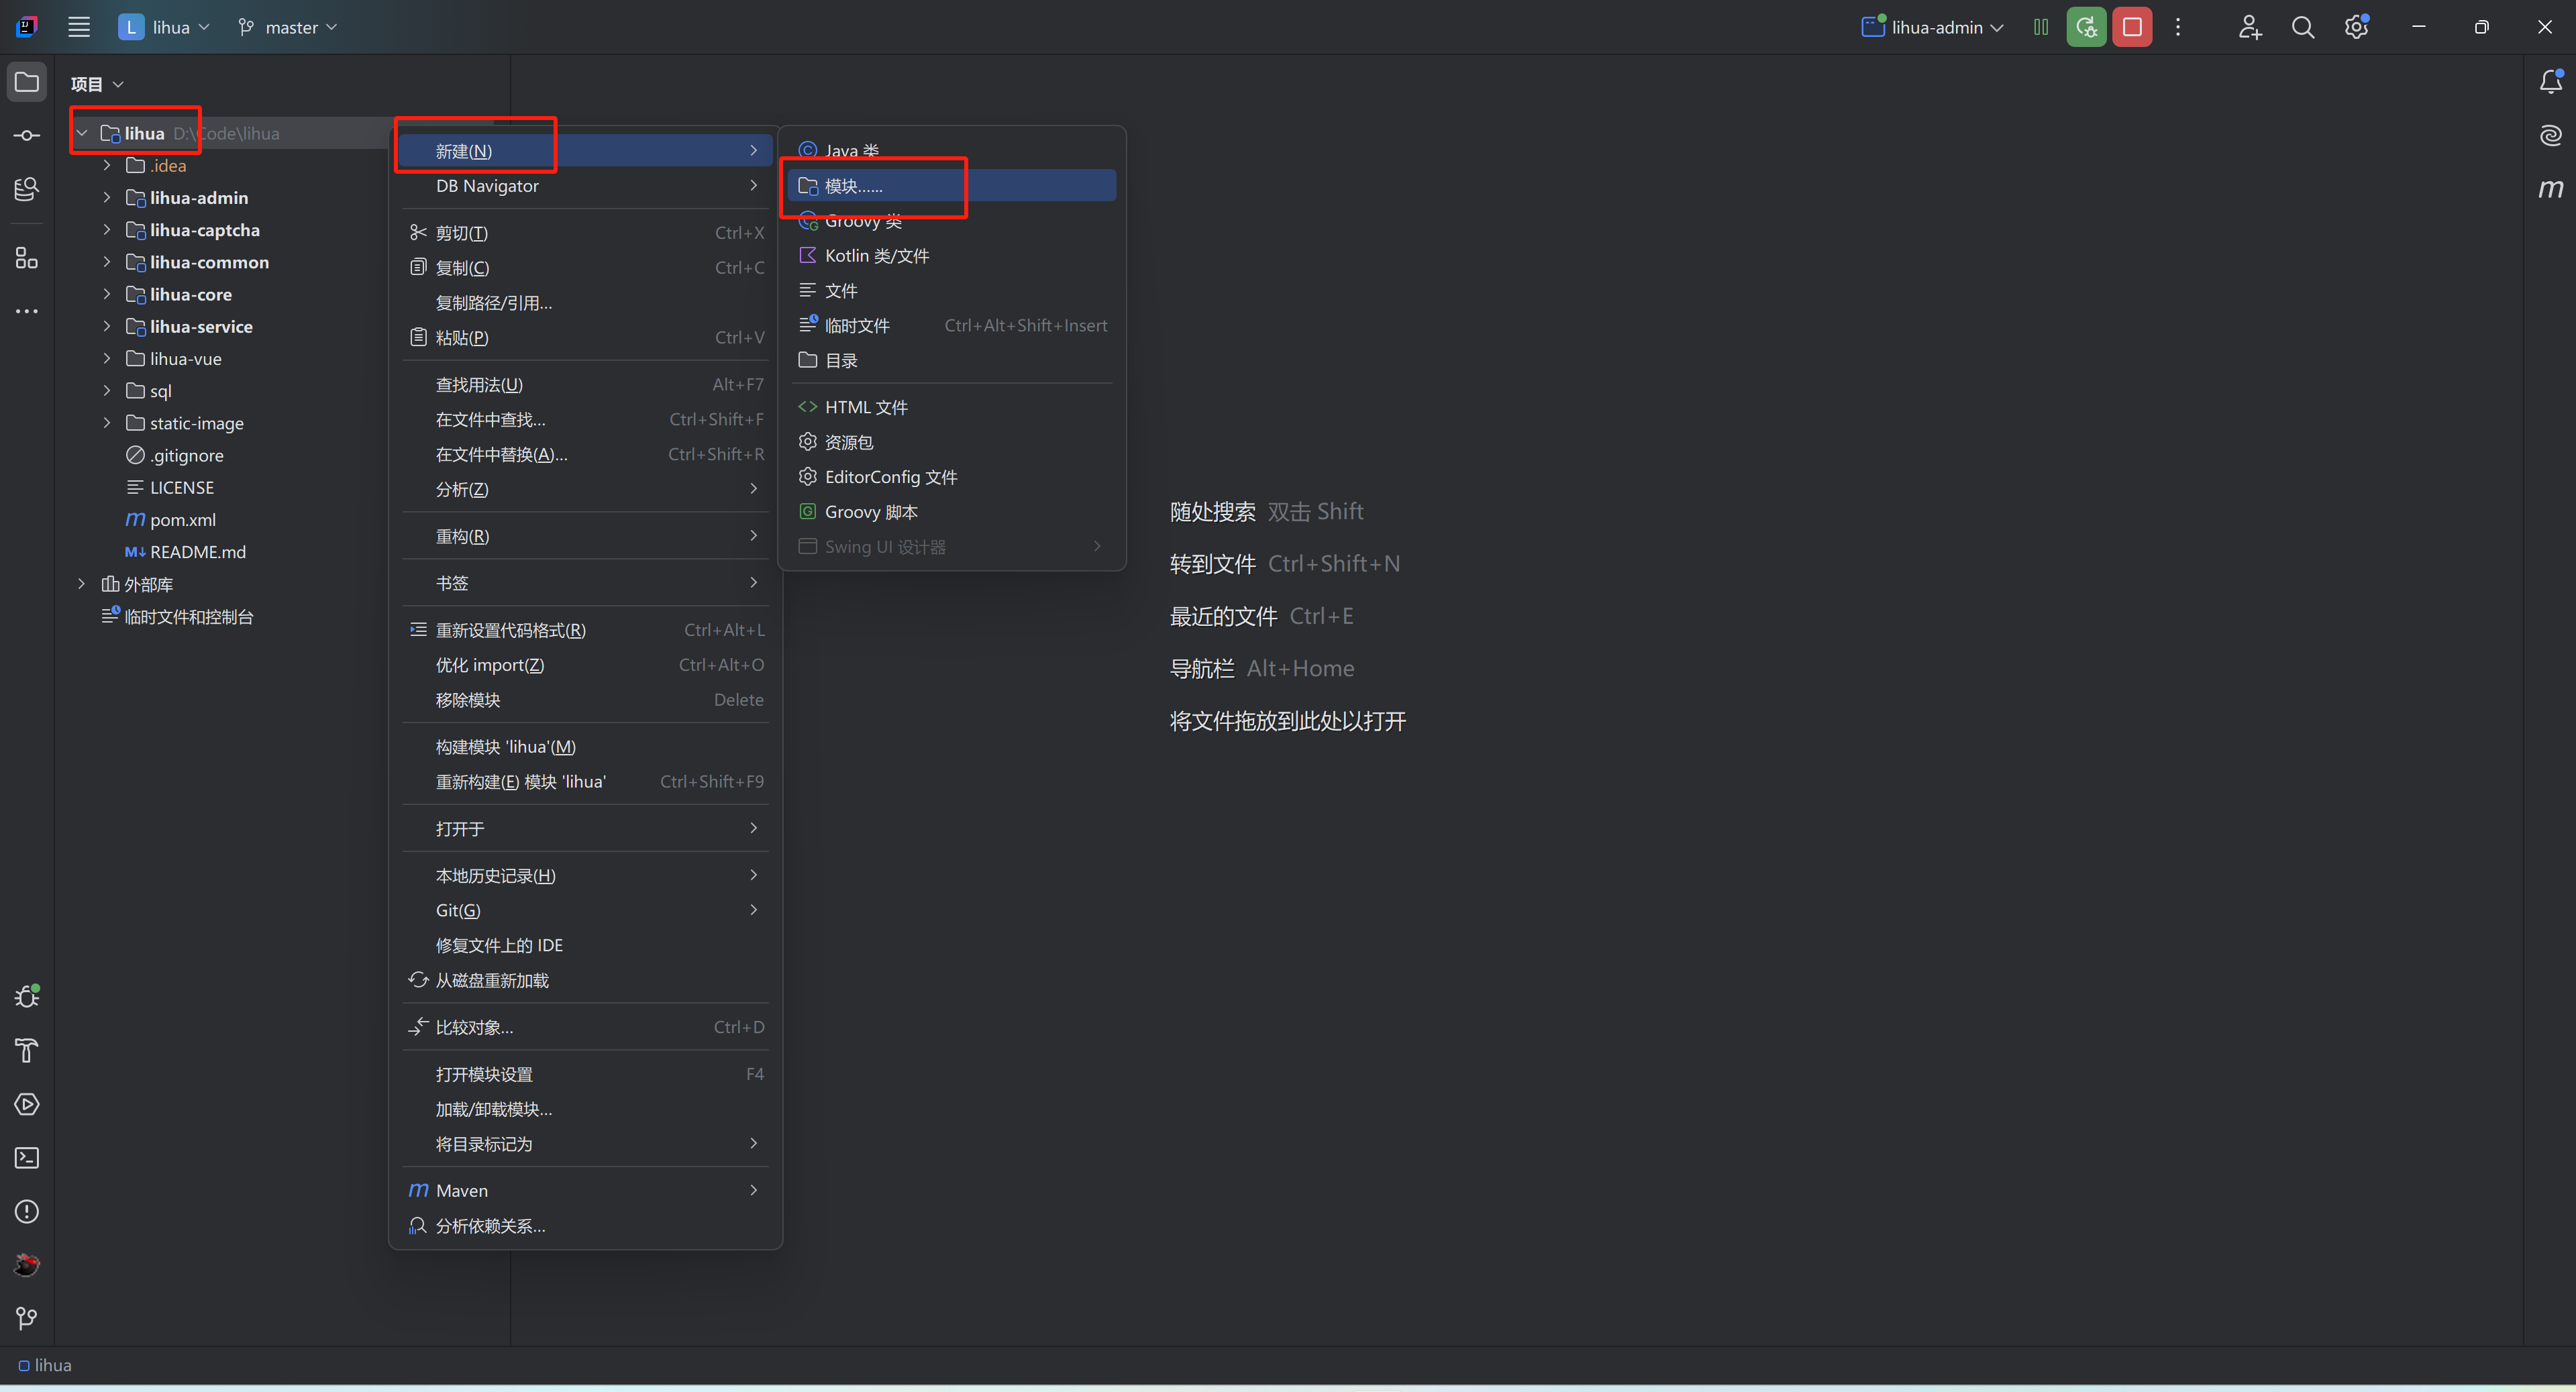Open Search Everywhere magnifier icon
This screenshot has width=2576, height=1392.
point(2302,27)
